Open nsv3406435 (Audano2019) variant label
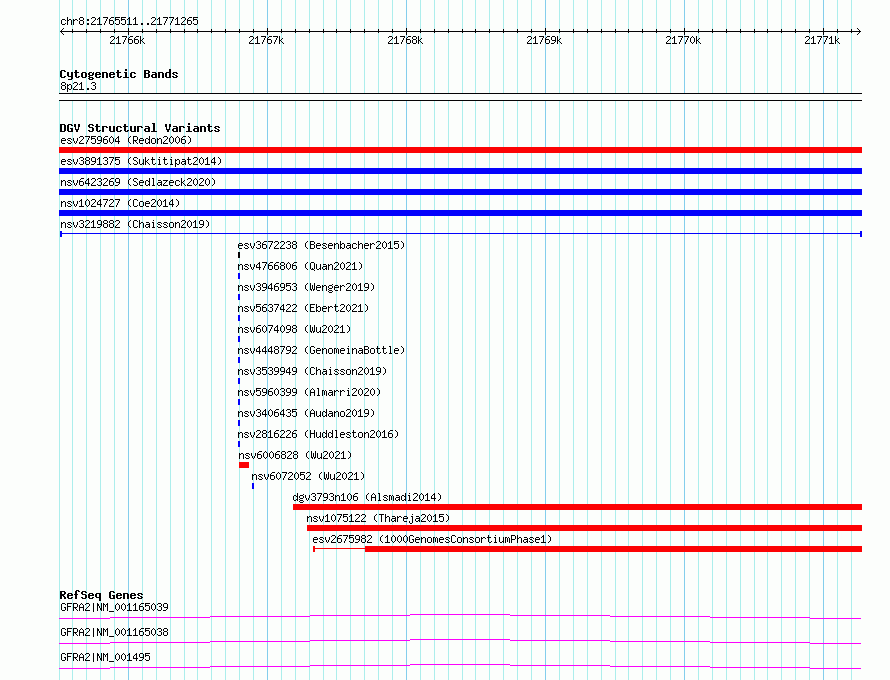The image size is (890, 680). pos(306,413)
